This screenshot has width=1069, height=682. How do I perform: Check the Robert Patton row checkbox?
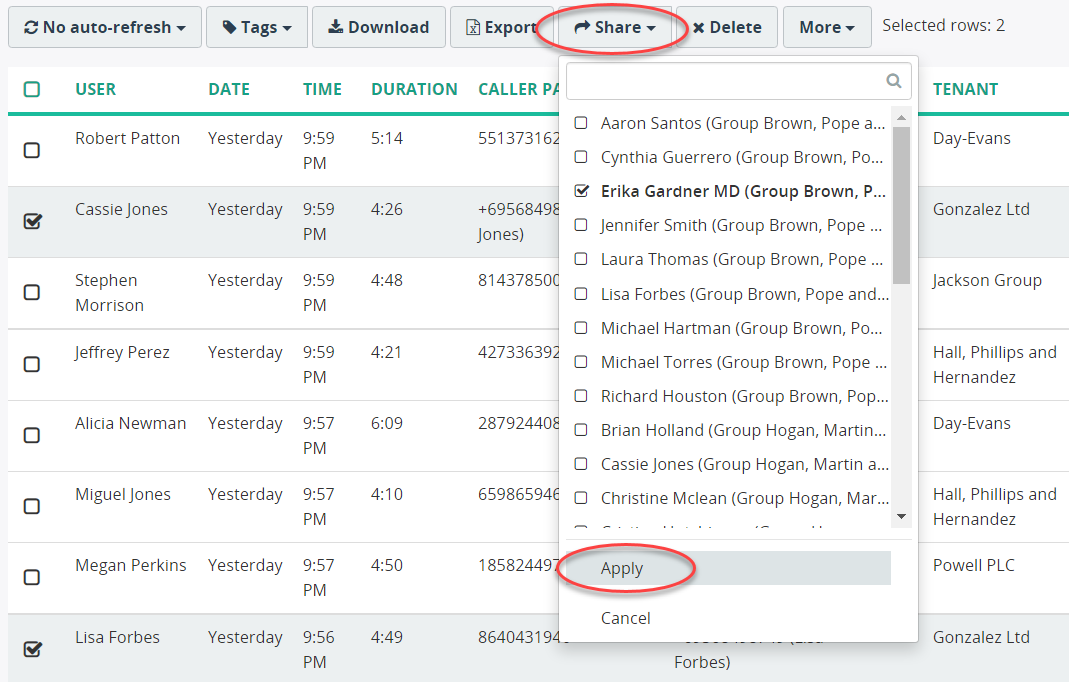(32, 150)
